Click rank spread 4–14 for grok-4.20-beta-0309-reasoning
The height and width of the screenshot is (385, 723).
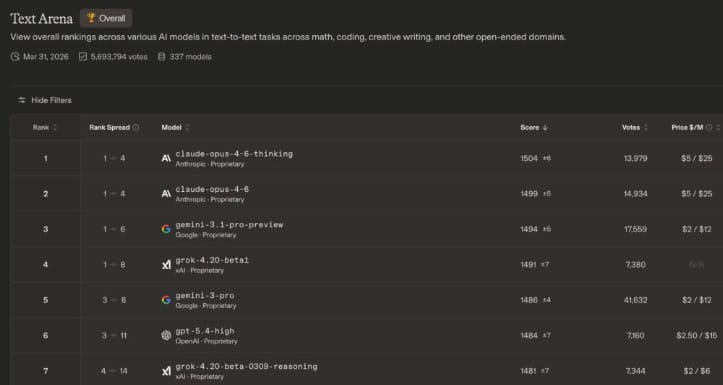pos(114,371)
